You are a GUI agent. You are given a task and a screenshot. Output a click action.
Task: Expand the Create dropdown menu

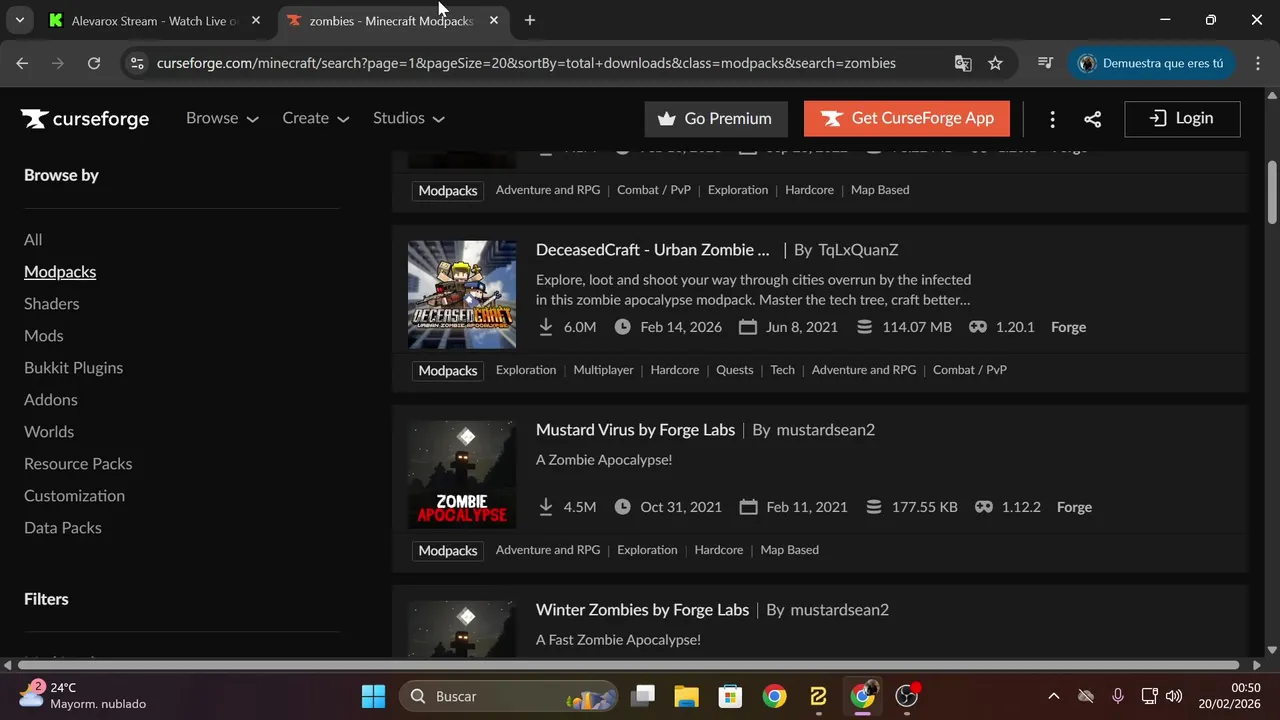pyautogui.click(x=315, y=118)
